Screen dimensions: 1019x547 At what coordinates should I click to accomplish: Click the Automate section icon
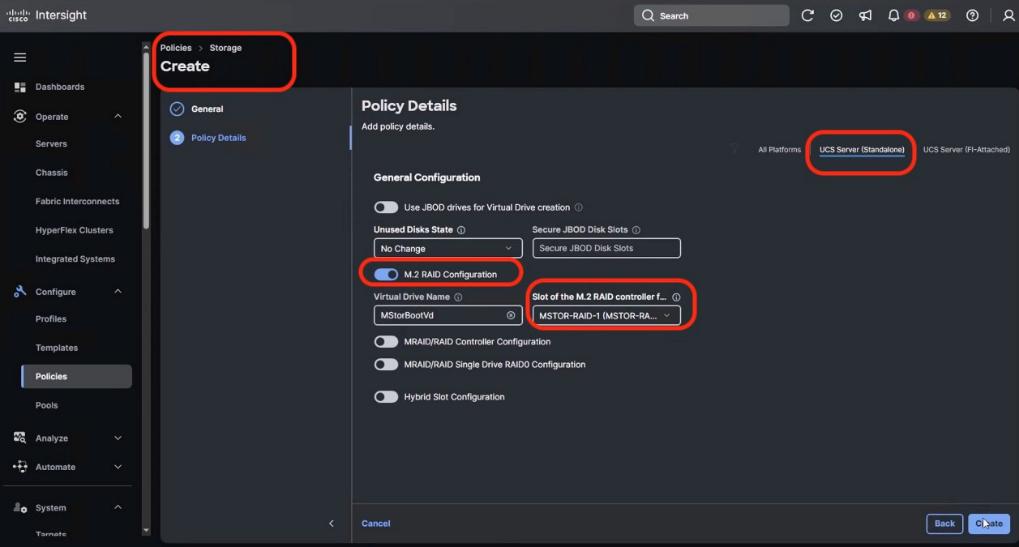20,466
